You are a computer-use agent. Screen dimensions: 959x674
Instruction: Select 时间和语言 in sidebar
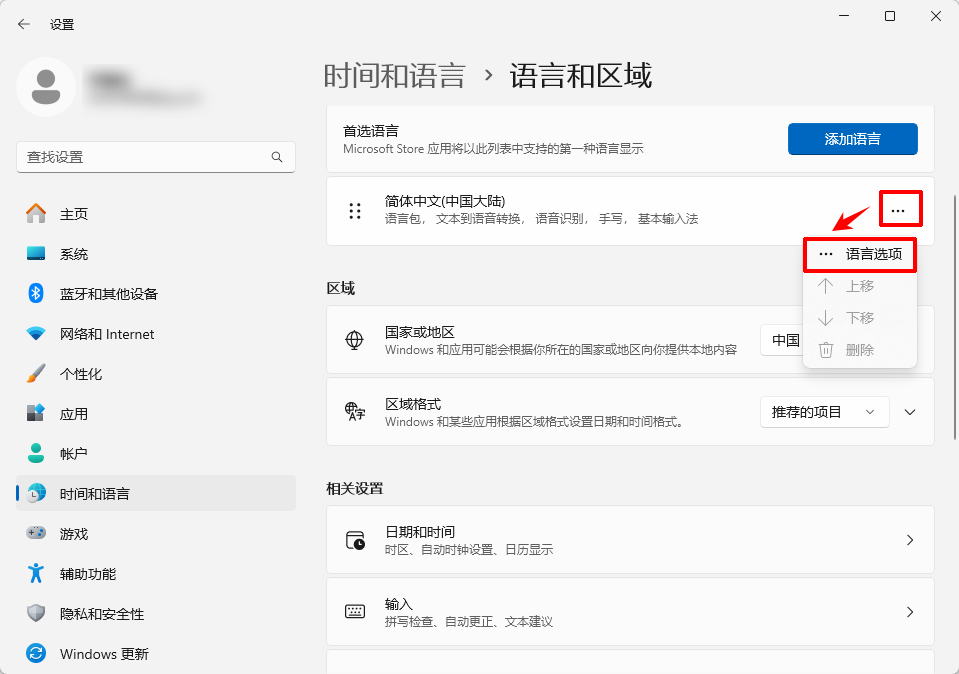point(156,494)
